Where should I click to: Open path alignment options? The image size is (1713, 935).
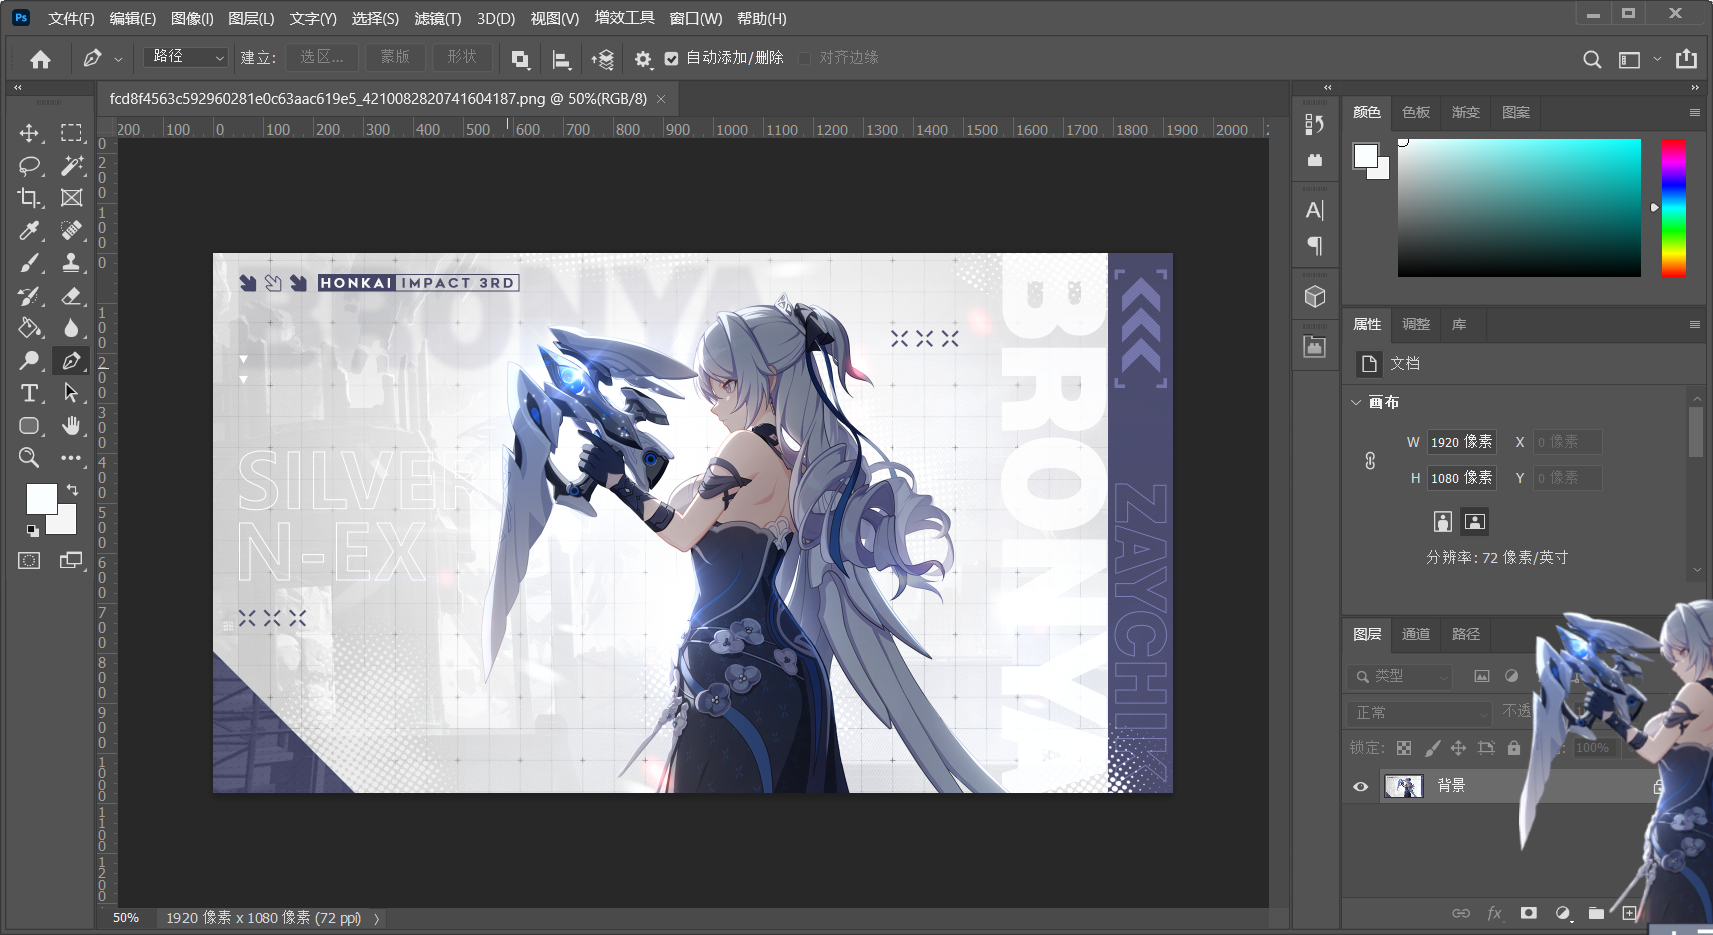click(x=562, y=59)
